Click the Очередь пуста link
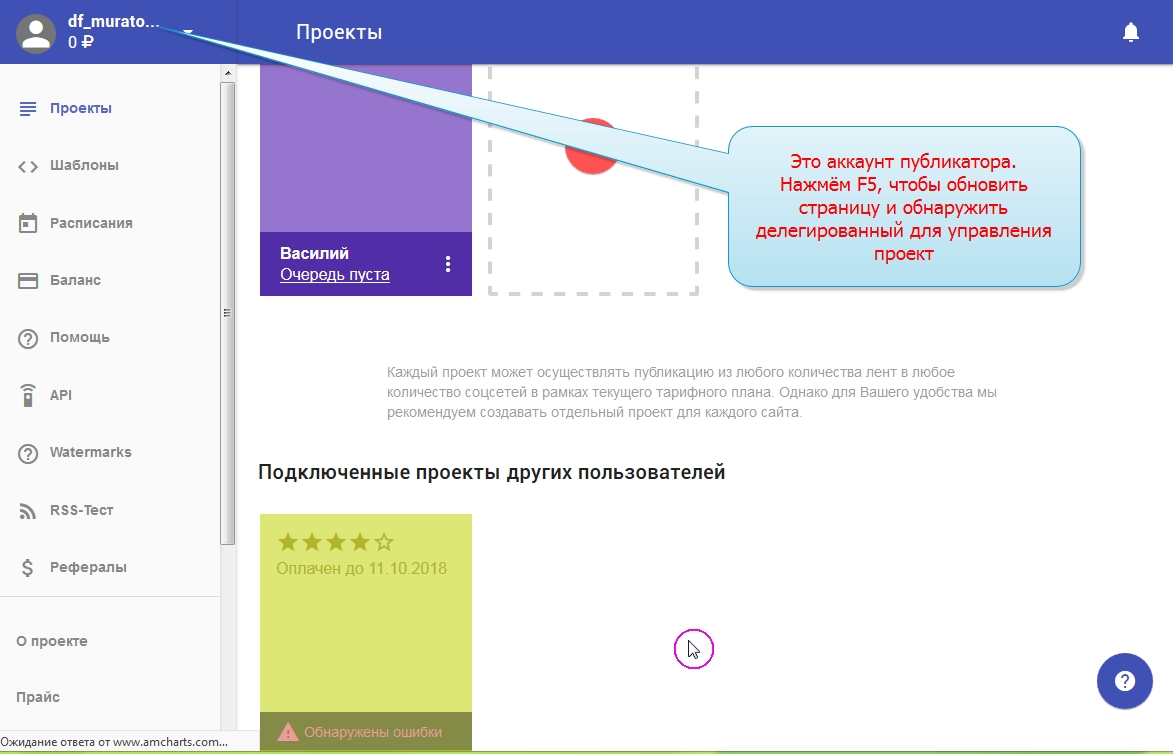Image resolution: width=1173 pixels, height=754 pixels. (x=334, y=275)
